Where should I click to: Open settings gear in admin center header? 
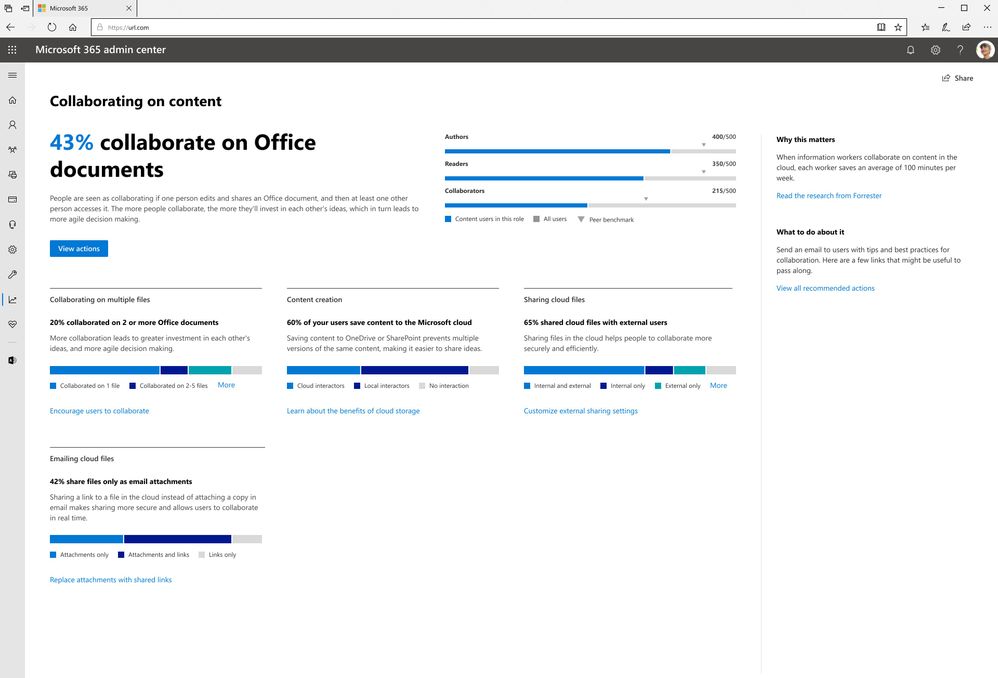pyautogui.click(x=935, y=50)
